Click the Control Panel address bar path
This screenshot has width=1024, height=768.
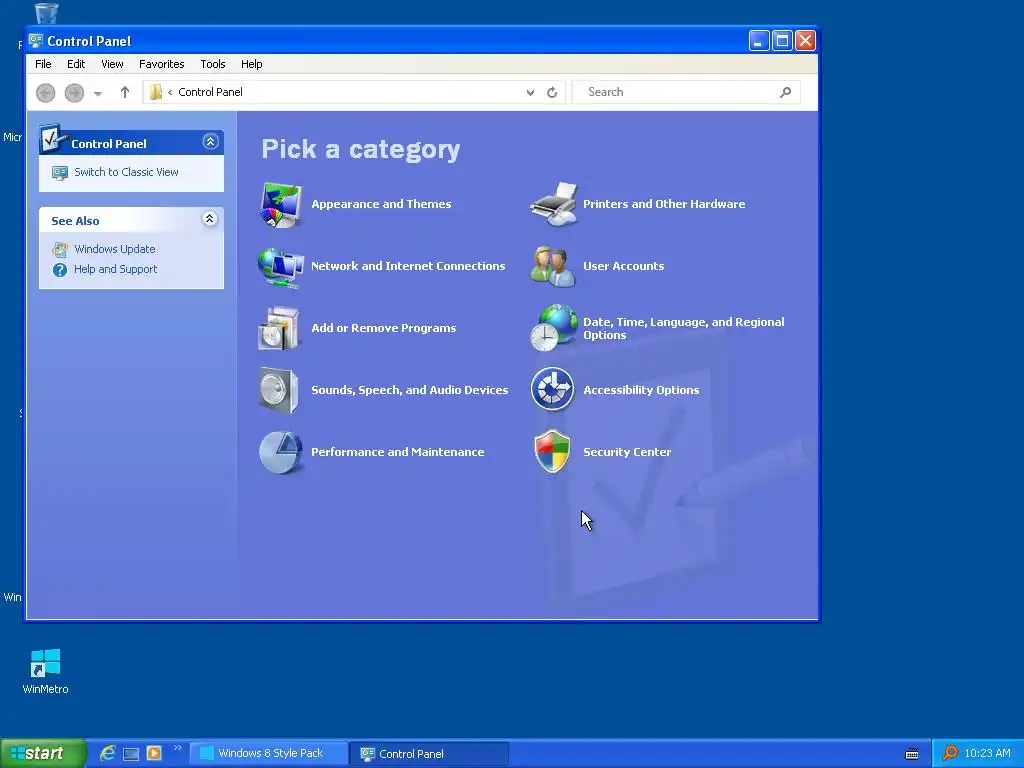point(210,92)
